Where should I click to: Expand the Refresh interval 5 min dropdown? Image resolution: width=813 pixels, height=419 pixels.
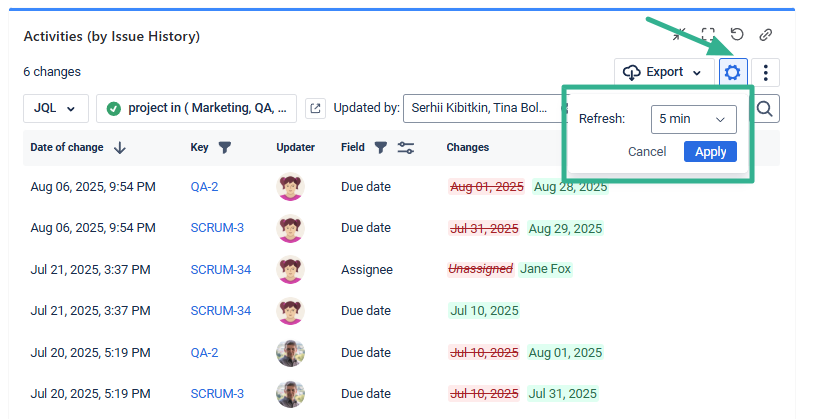(693, 119)
